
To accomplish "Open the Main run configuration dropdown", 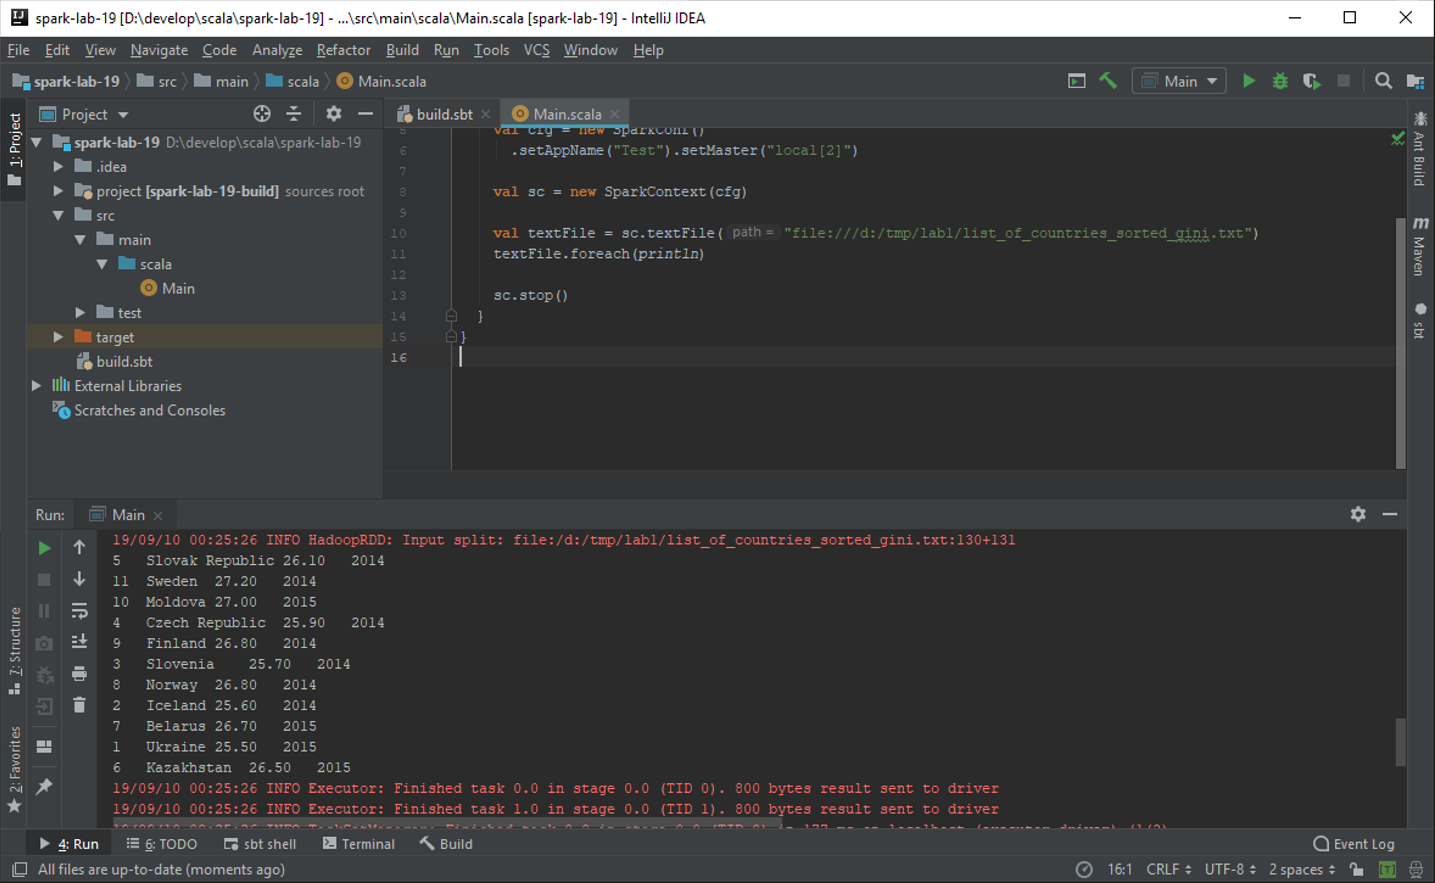I will pyautogui.click(x=1180, y=81).
